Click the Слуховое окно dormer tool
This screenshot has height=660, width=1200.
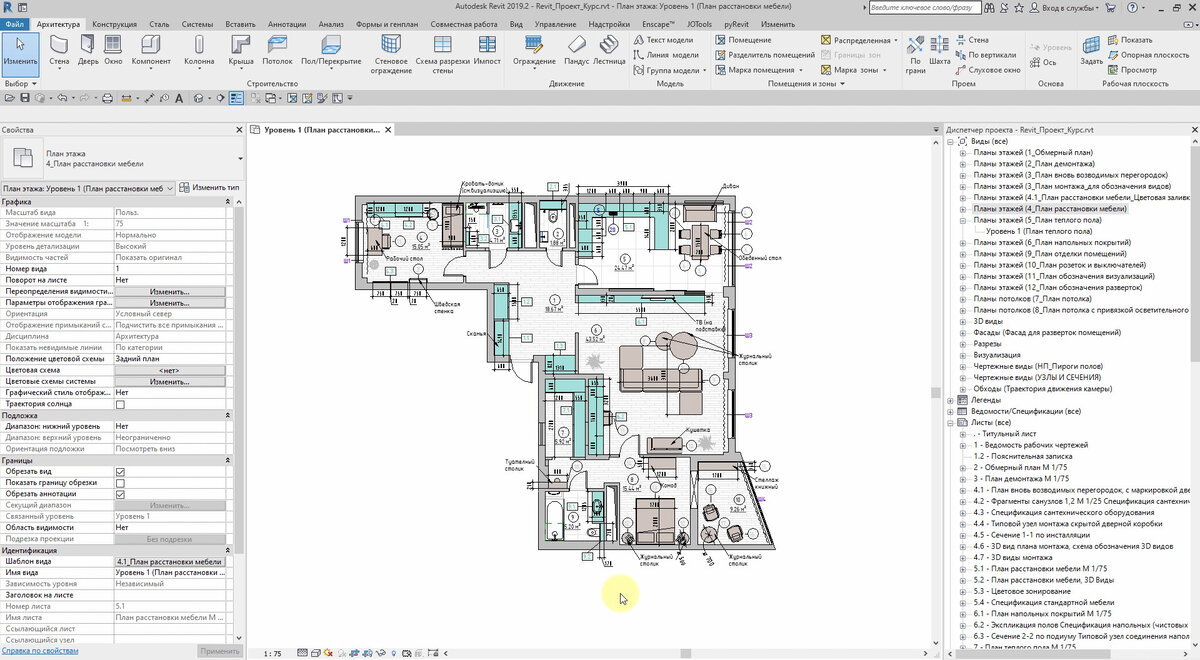[x=987, y=70]
